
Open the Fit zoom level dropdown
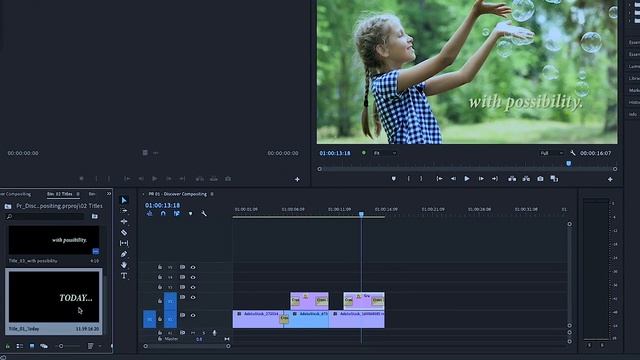click(x=385, y=153)
